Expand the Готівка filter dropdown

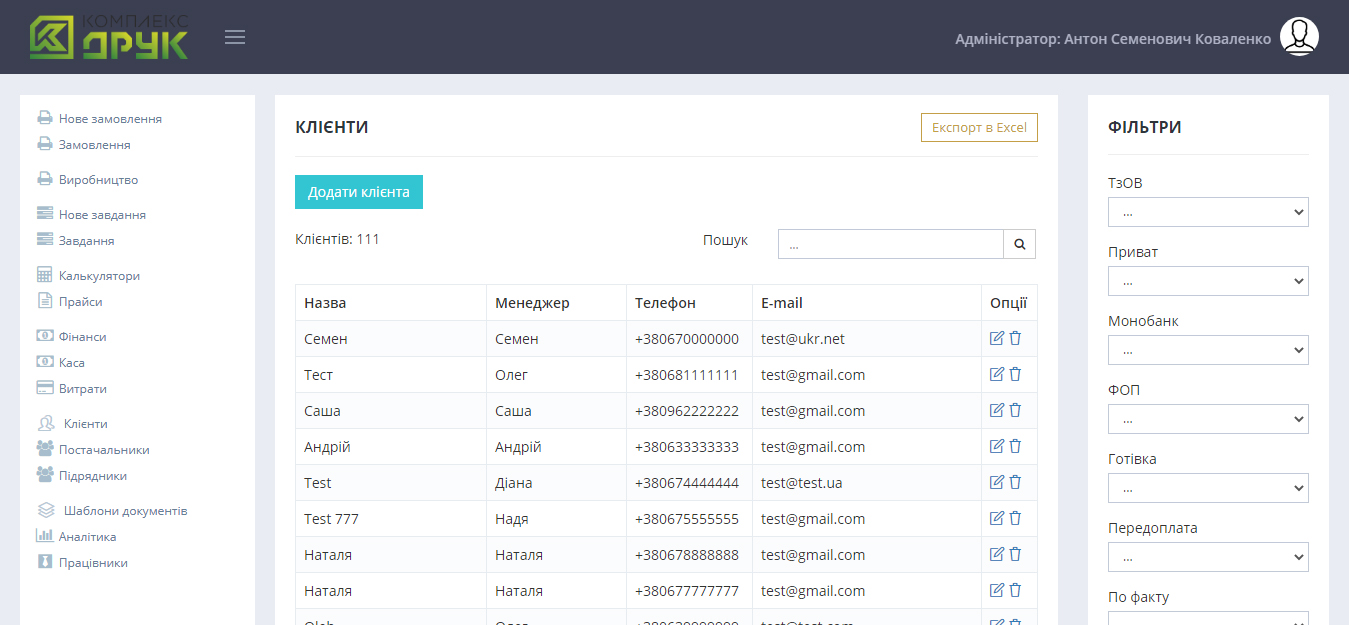[1207, 488]
